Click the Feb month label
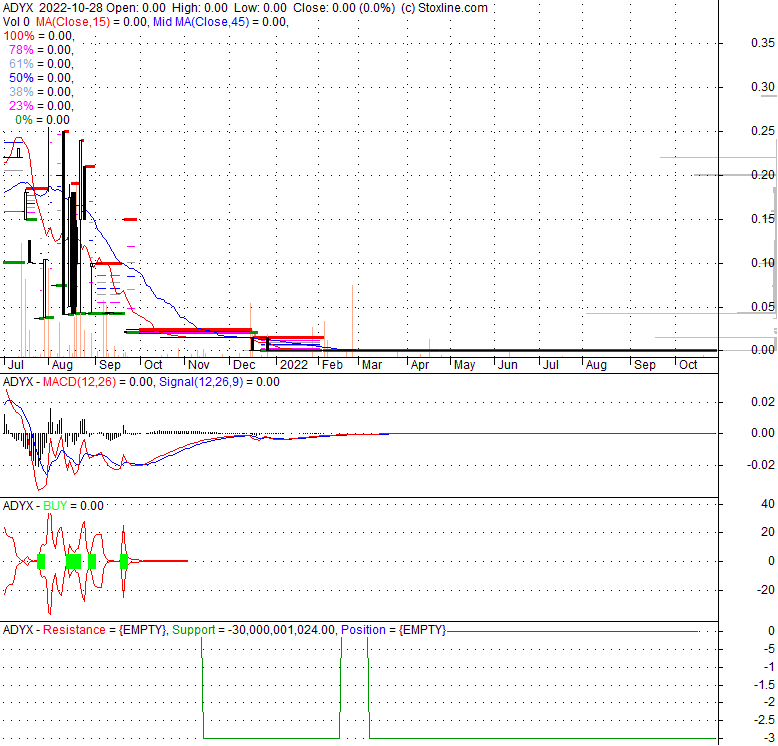Image resolution: width=778 pixels, height=746 pixels. point(332,365)
